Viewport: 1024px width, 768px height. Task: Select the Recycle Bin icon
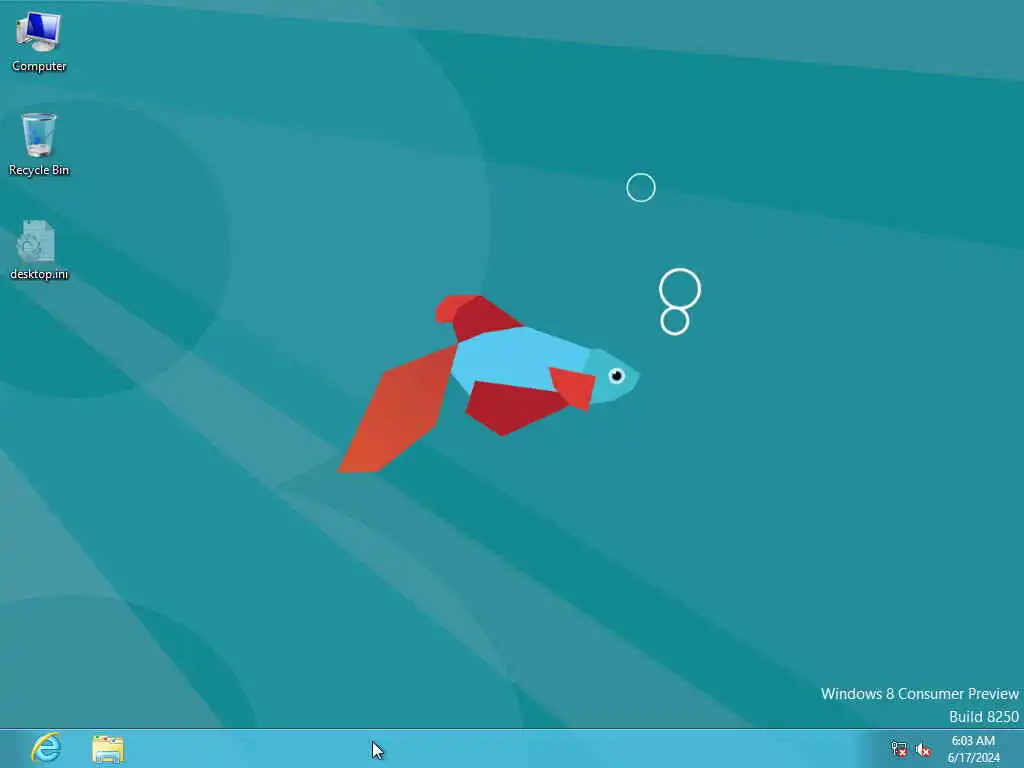[x=39, y=144]
